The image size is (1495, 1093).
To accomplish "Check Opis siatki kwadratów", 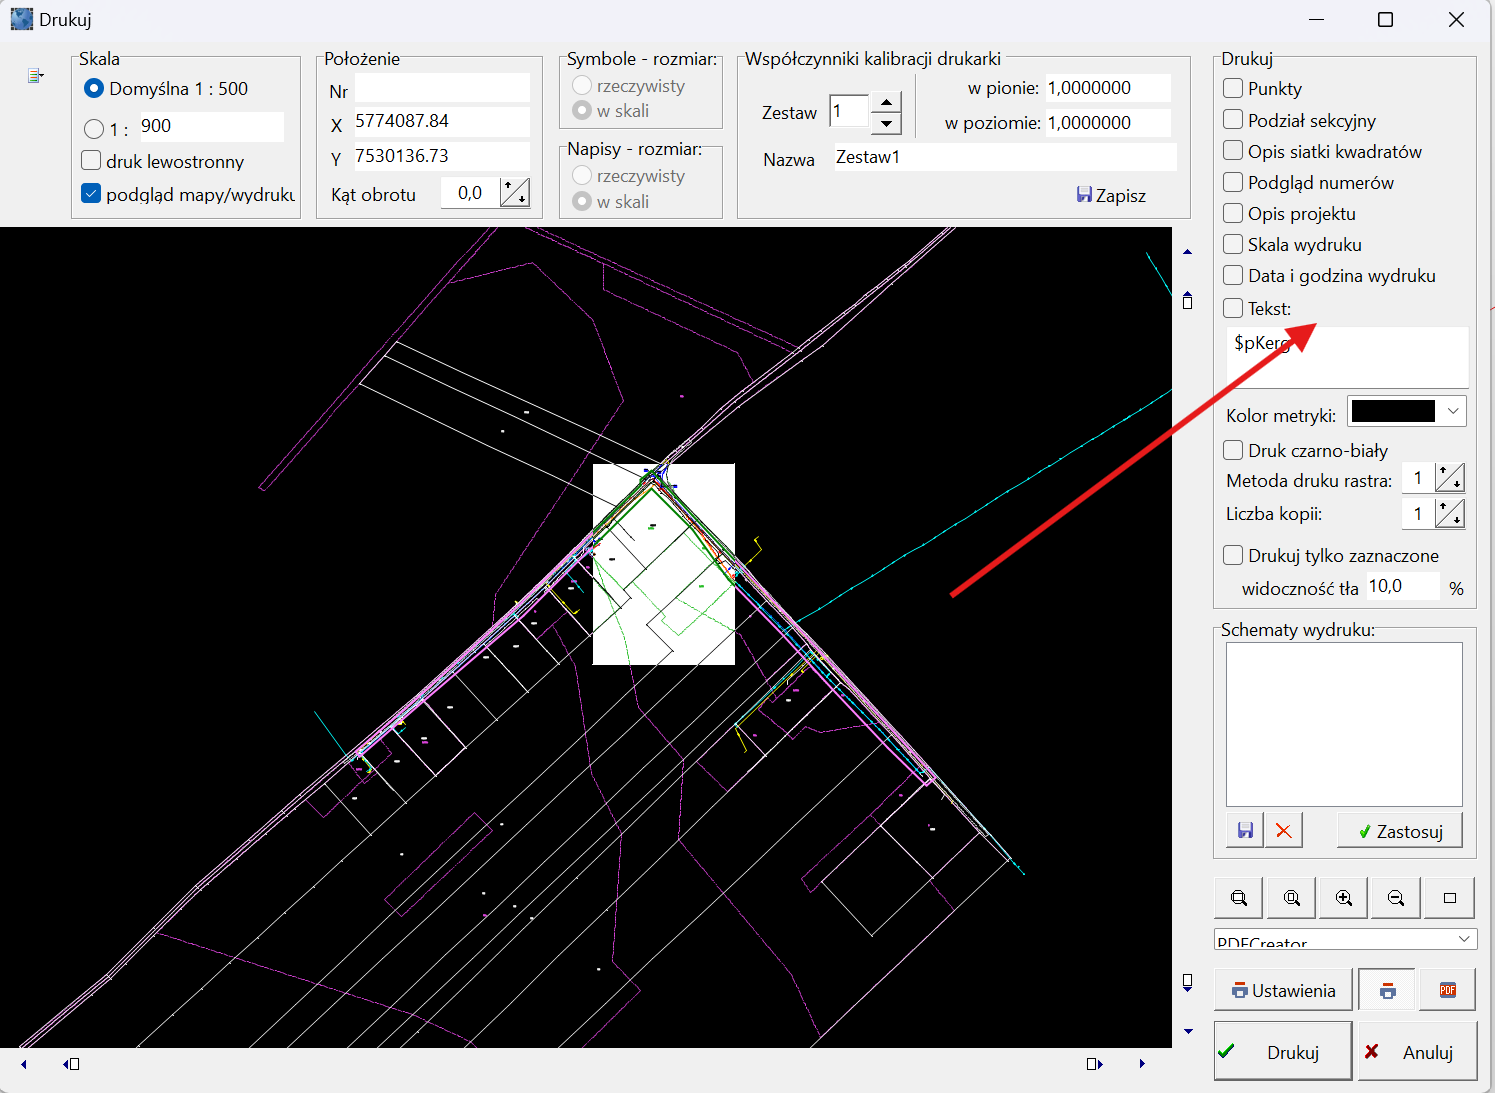I will [x=1233, y=151].
